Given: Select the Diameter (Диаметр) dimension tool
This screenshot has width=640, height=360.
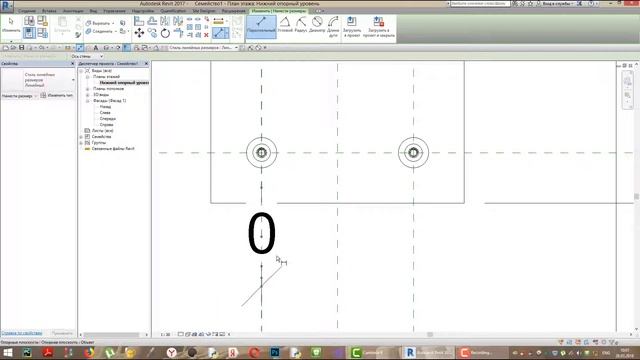Looking at the screenshot, I should click(x=317, y=25).
